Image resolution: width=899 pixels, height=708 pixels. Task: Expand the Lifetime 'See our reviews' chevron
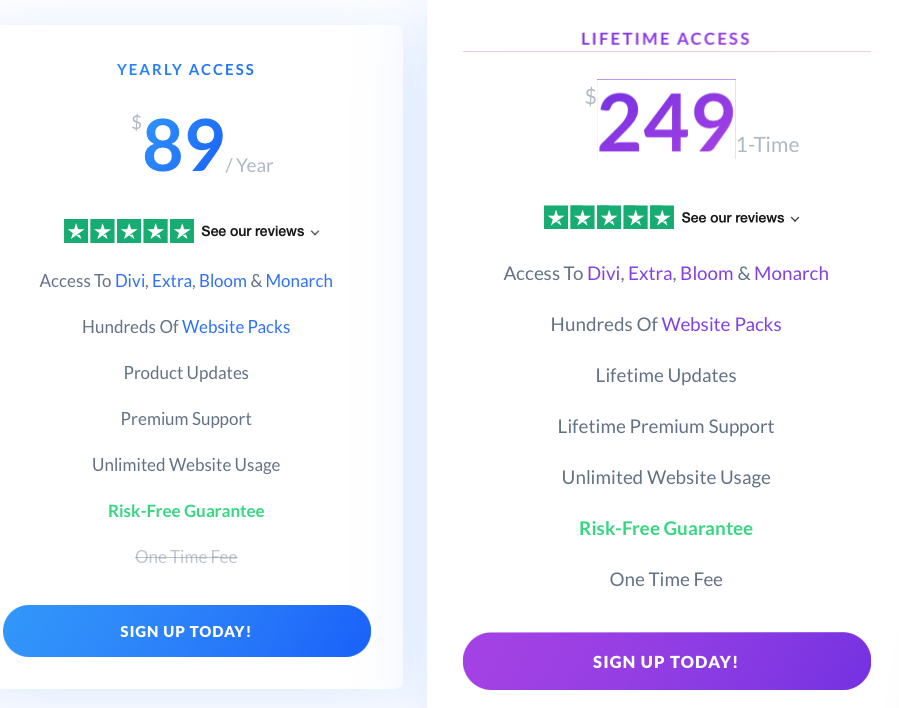point(795,219)
